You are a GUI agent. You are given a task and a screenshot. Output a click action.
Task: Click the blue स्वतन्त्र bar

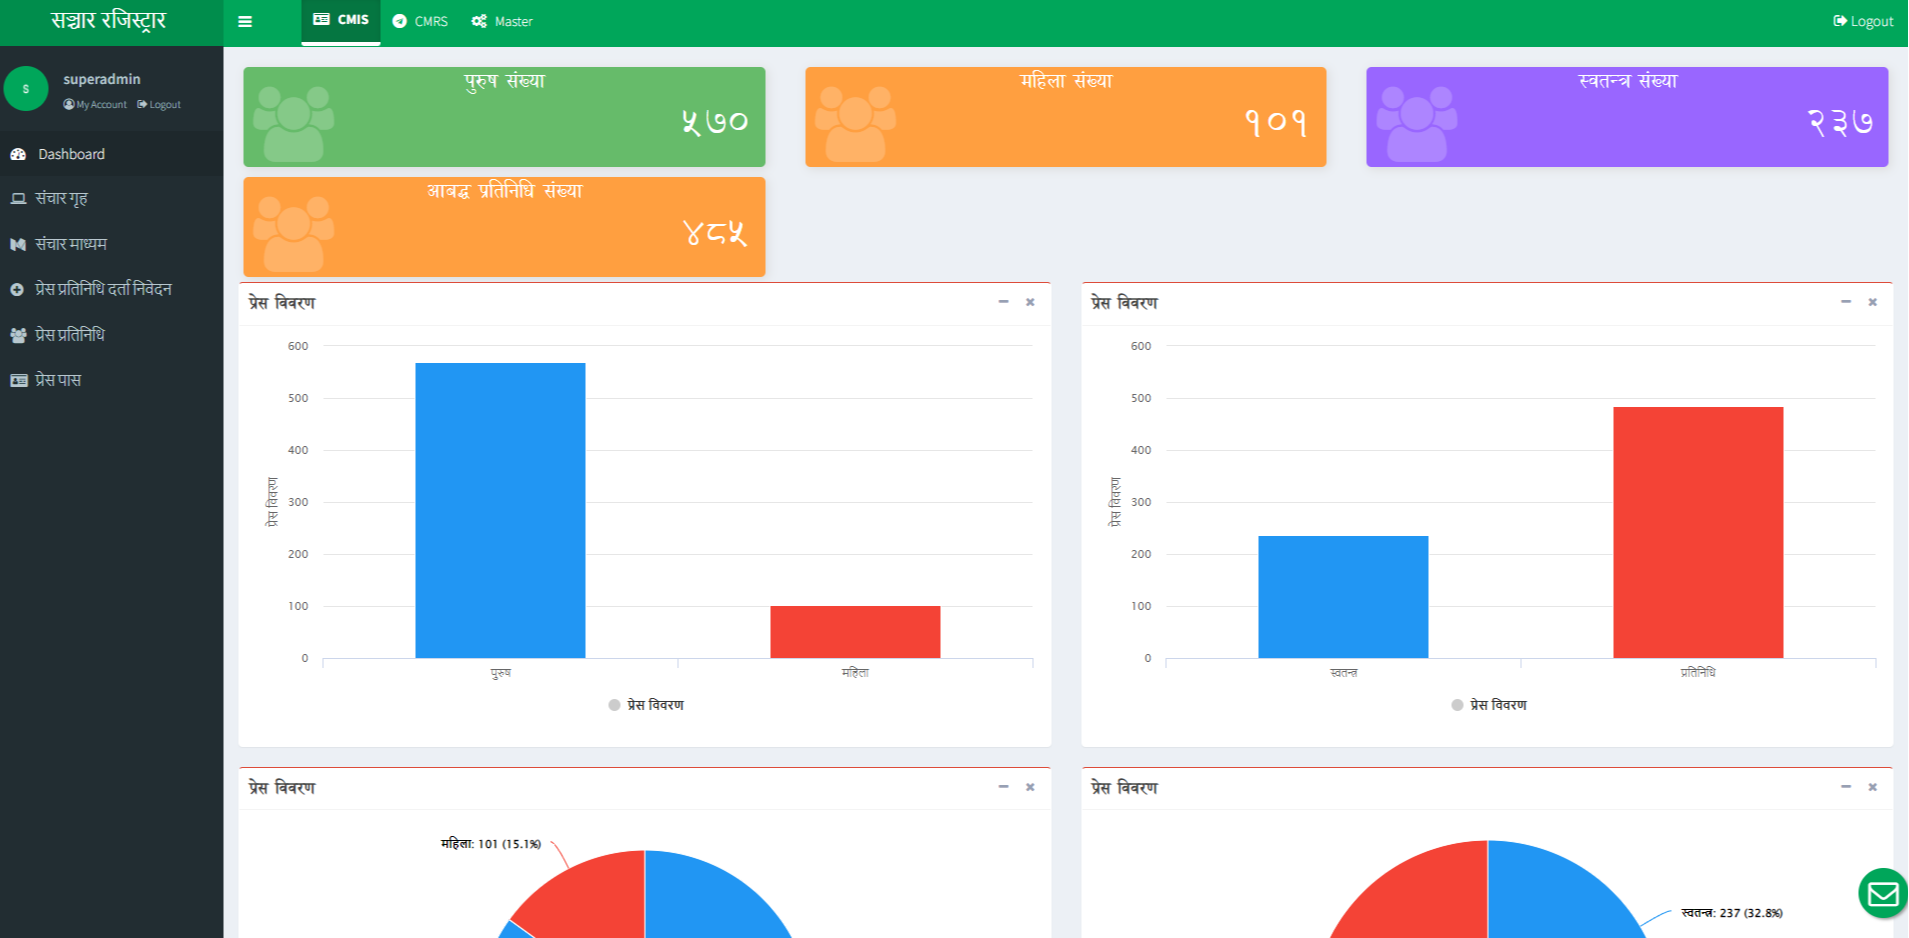1343,597
